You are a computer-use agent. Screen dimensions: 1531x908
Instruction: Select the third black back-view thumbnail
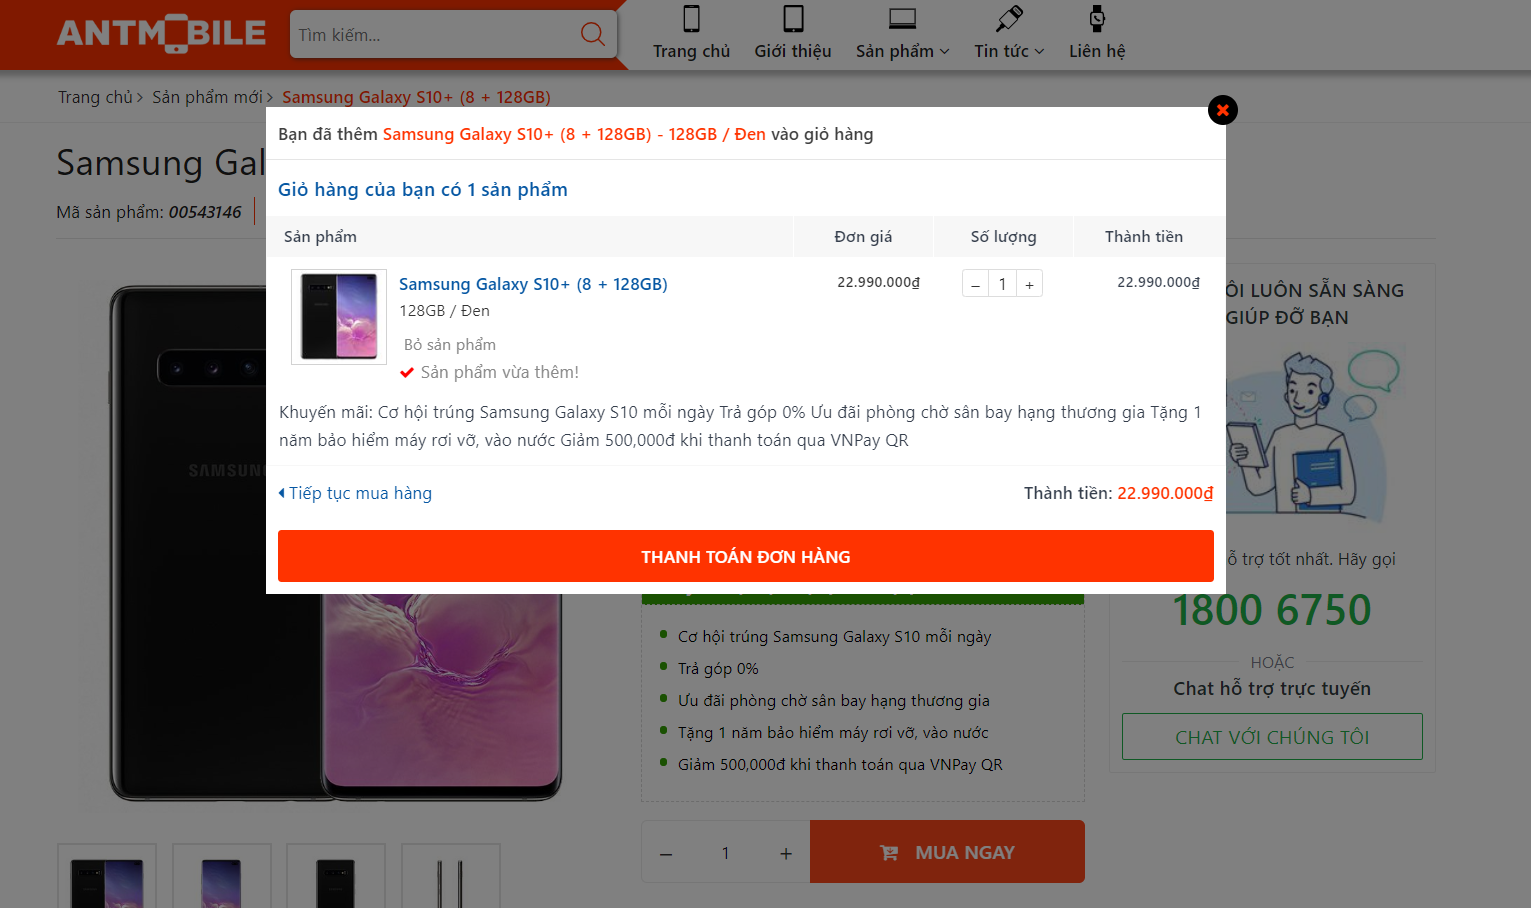336,876
